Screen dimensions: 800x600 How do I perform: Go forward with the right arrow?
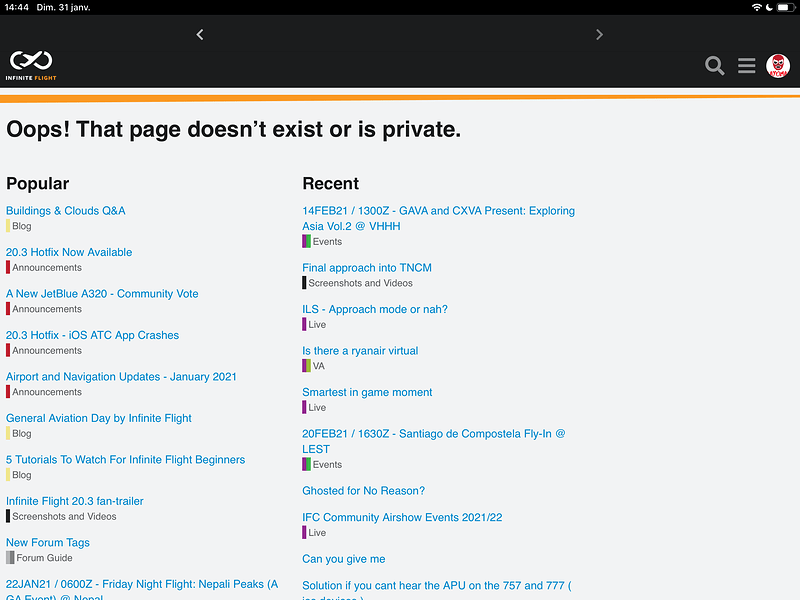[x=599, y=35]
